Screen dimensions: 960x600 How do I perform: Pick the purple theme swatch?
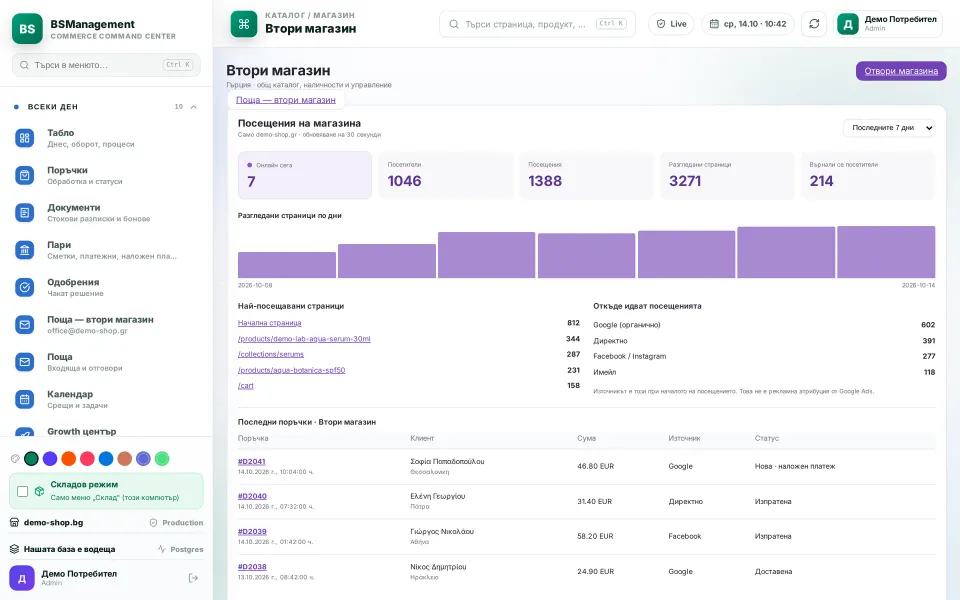click(x=50, y=459)
